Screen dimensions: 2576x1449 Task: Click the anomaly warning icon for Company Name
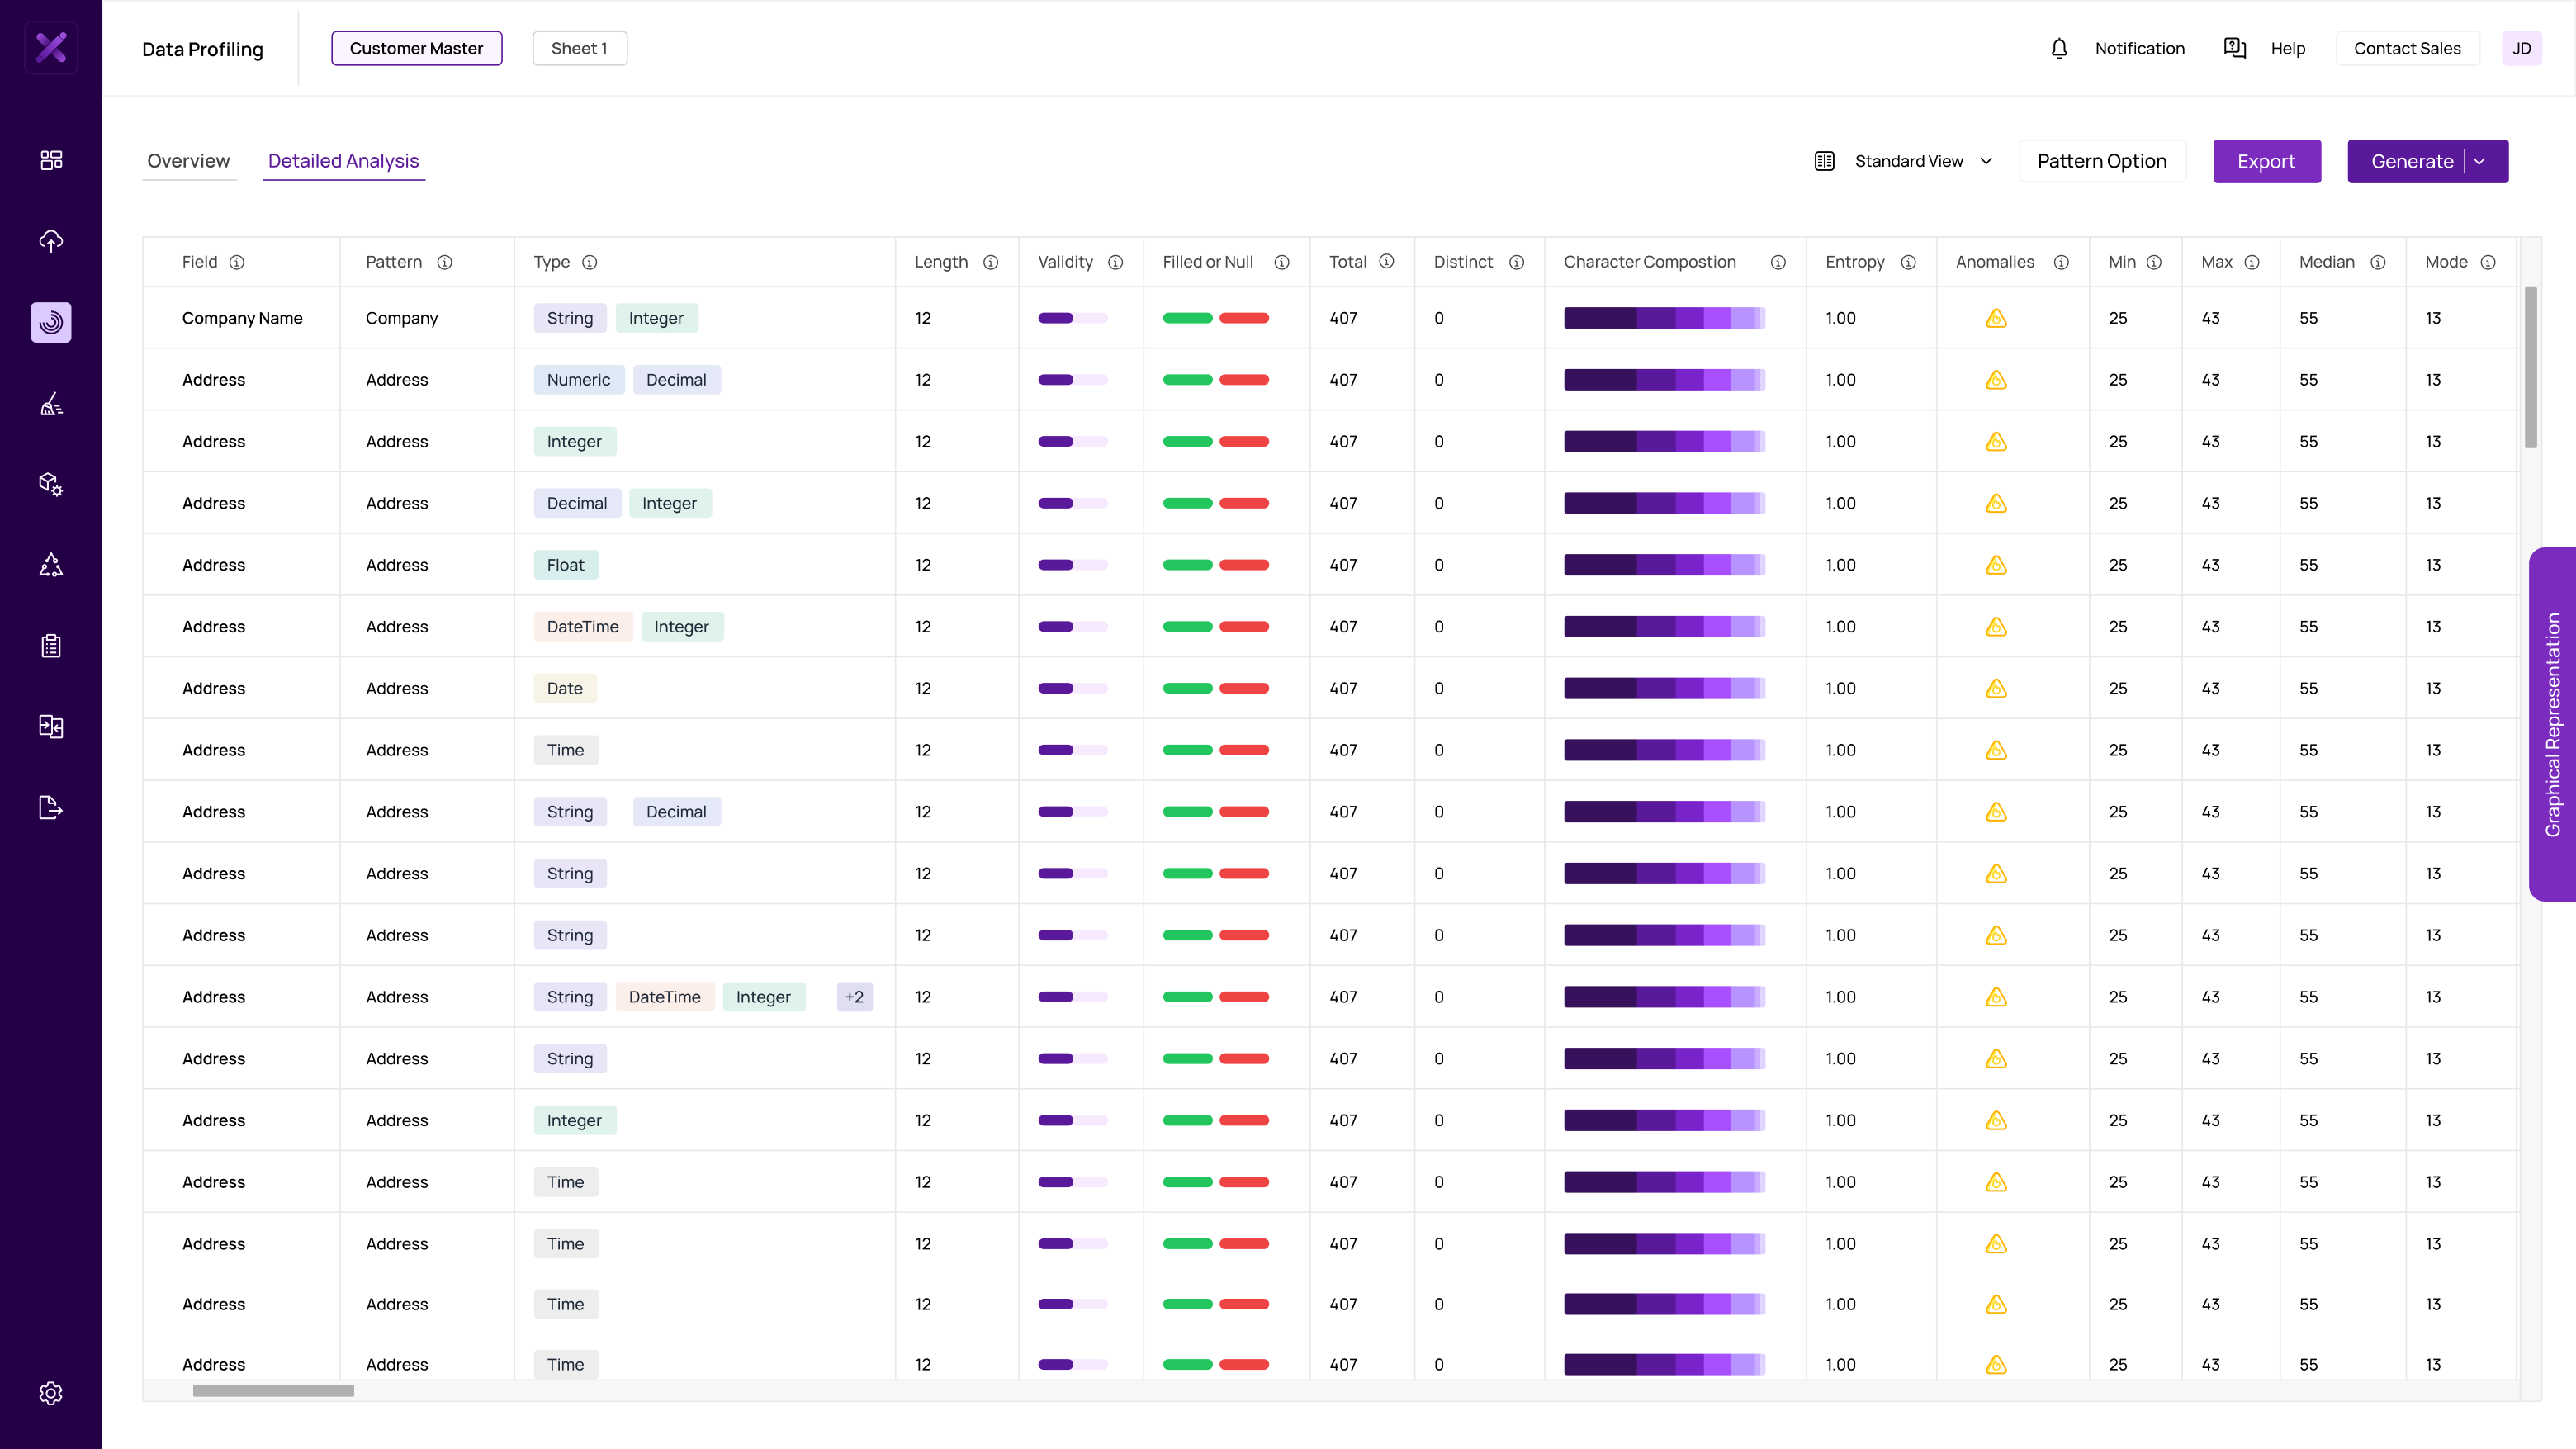1996,318
